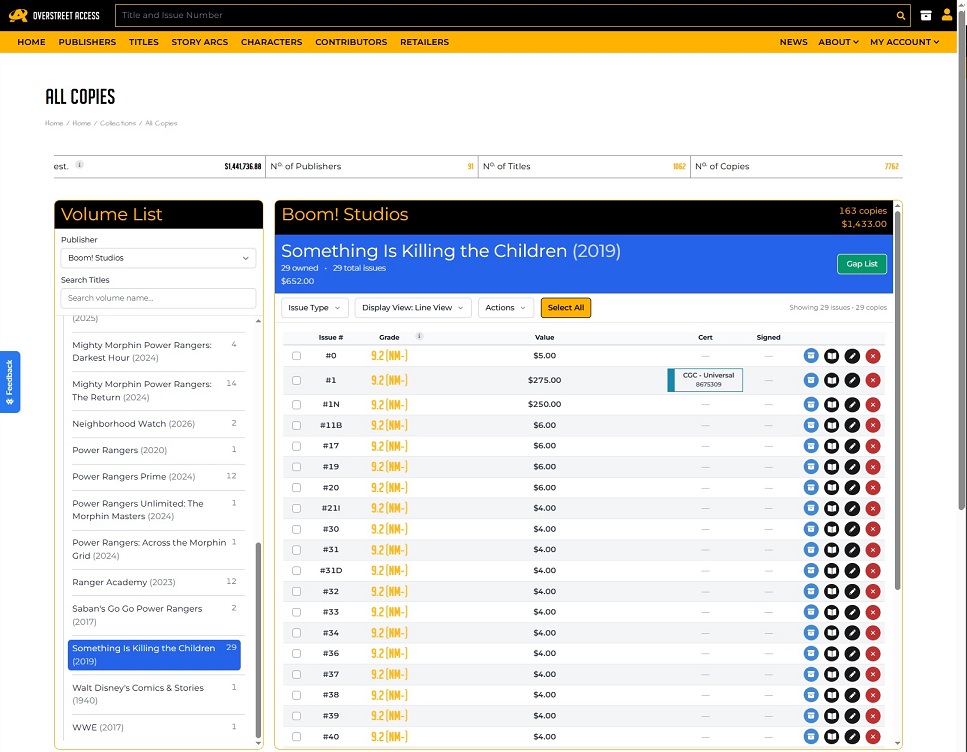The image size is (967, 752).
Task: Open the Publisher dropdown showing Boom! Studios
Action: point(158,258)
